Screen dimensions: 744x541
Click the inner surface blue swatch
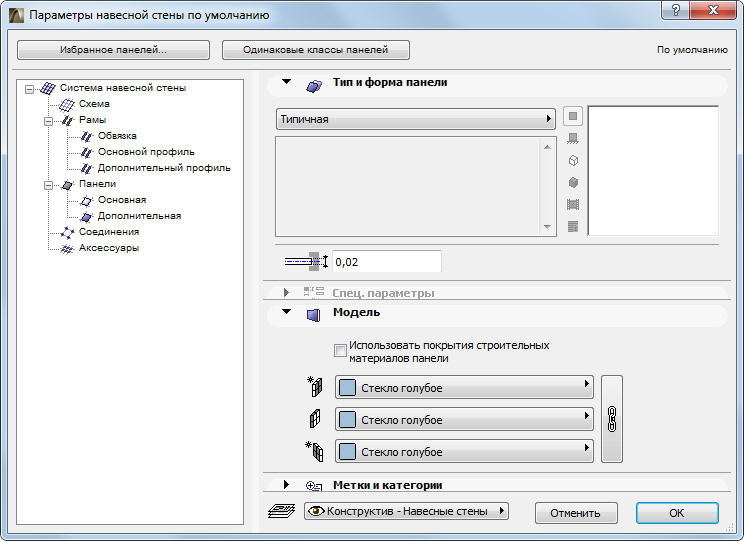tap(347, 451)
